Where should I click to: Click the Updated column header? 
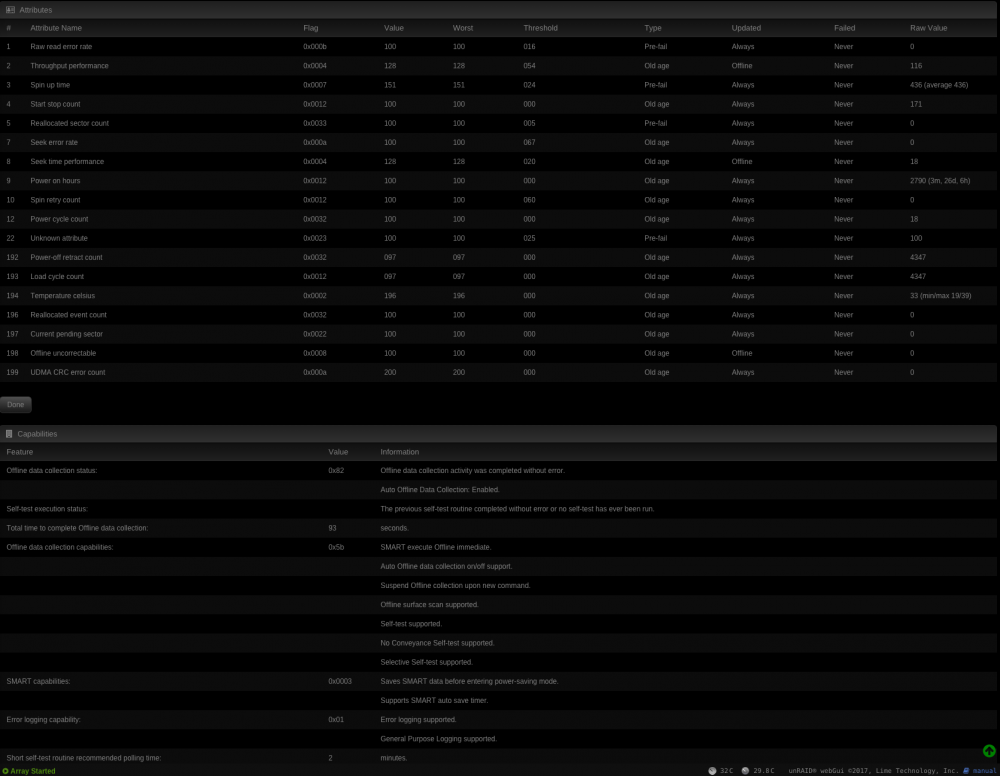746,28
